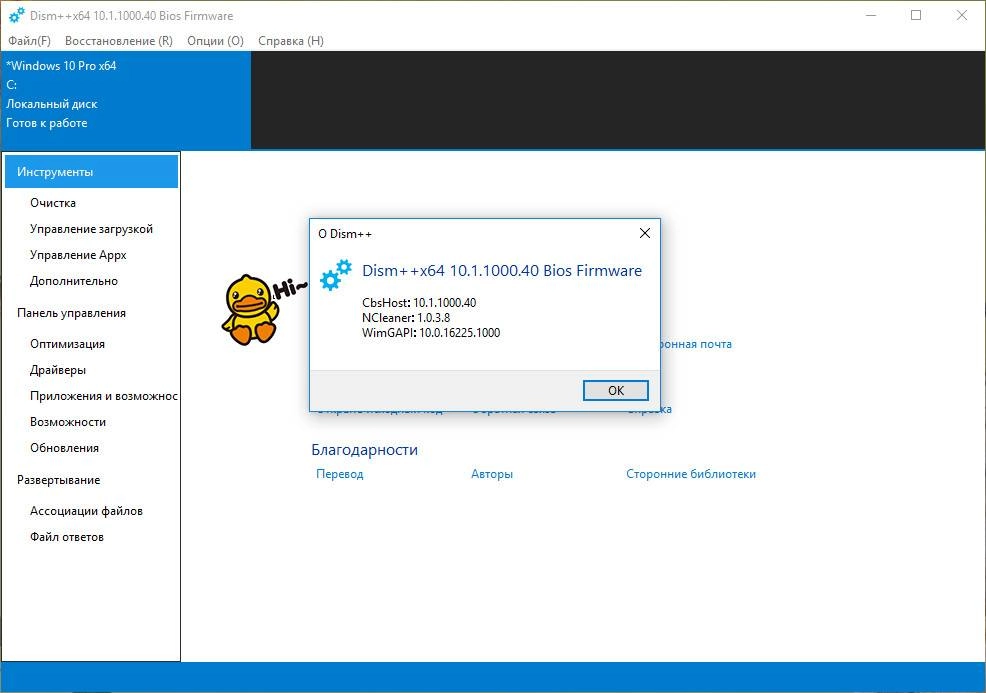Select the Развертывание section
Screen dimensions: 986x693
[58, 480]
